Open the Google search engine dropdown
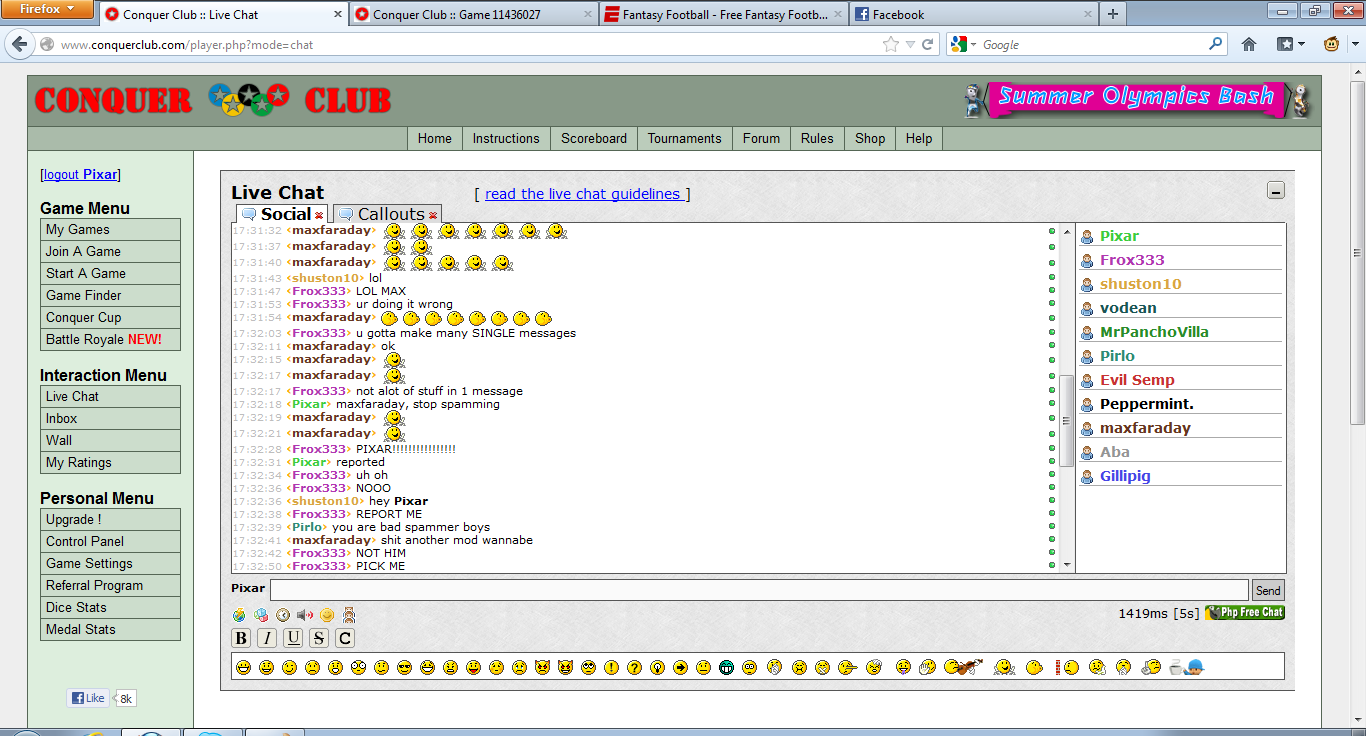Viewport: 1366px width, 736px height. (964, 45)
